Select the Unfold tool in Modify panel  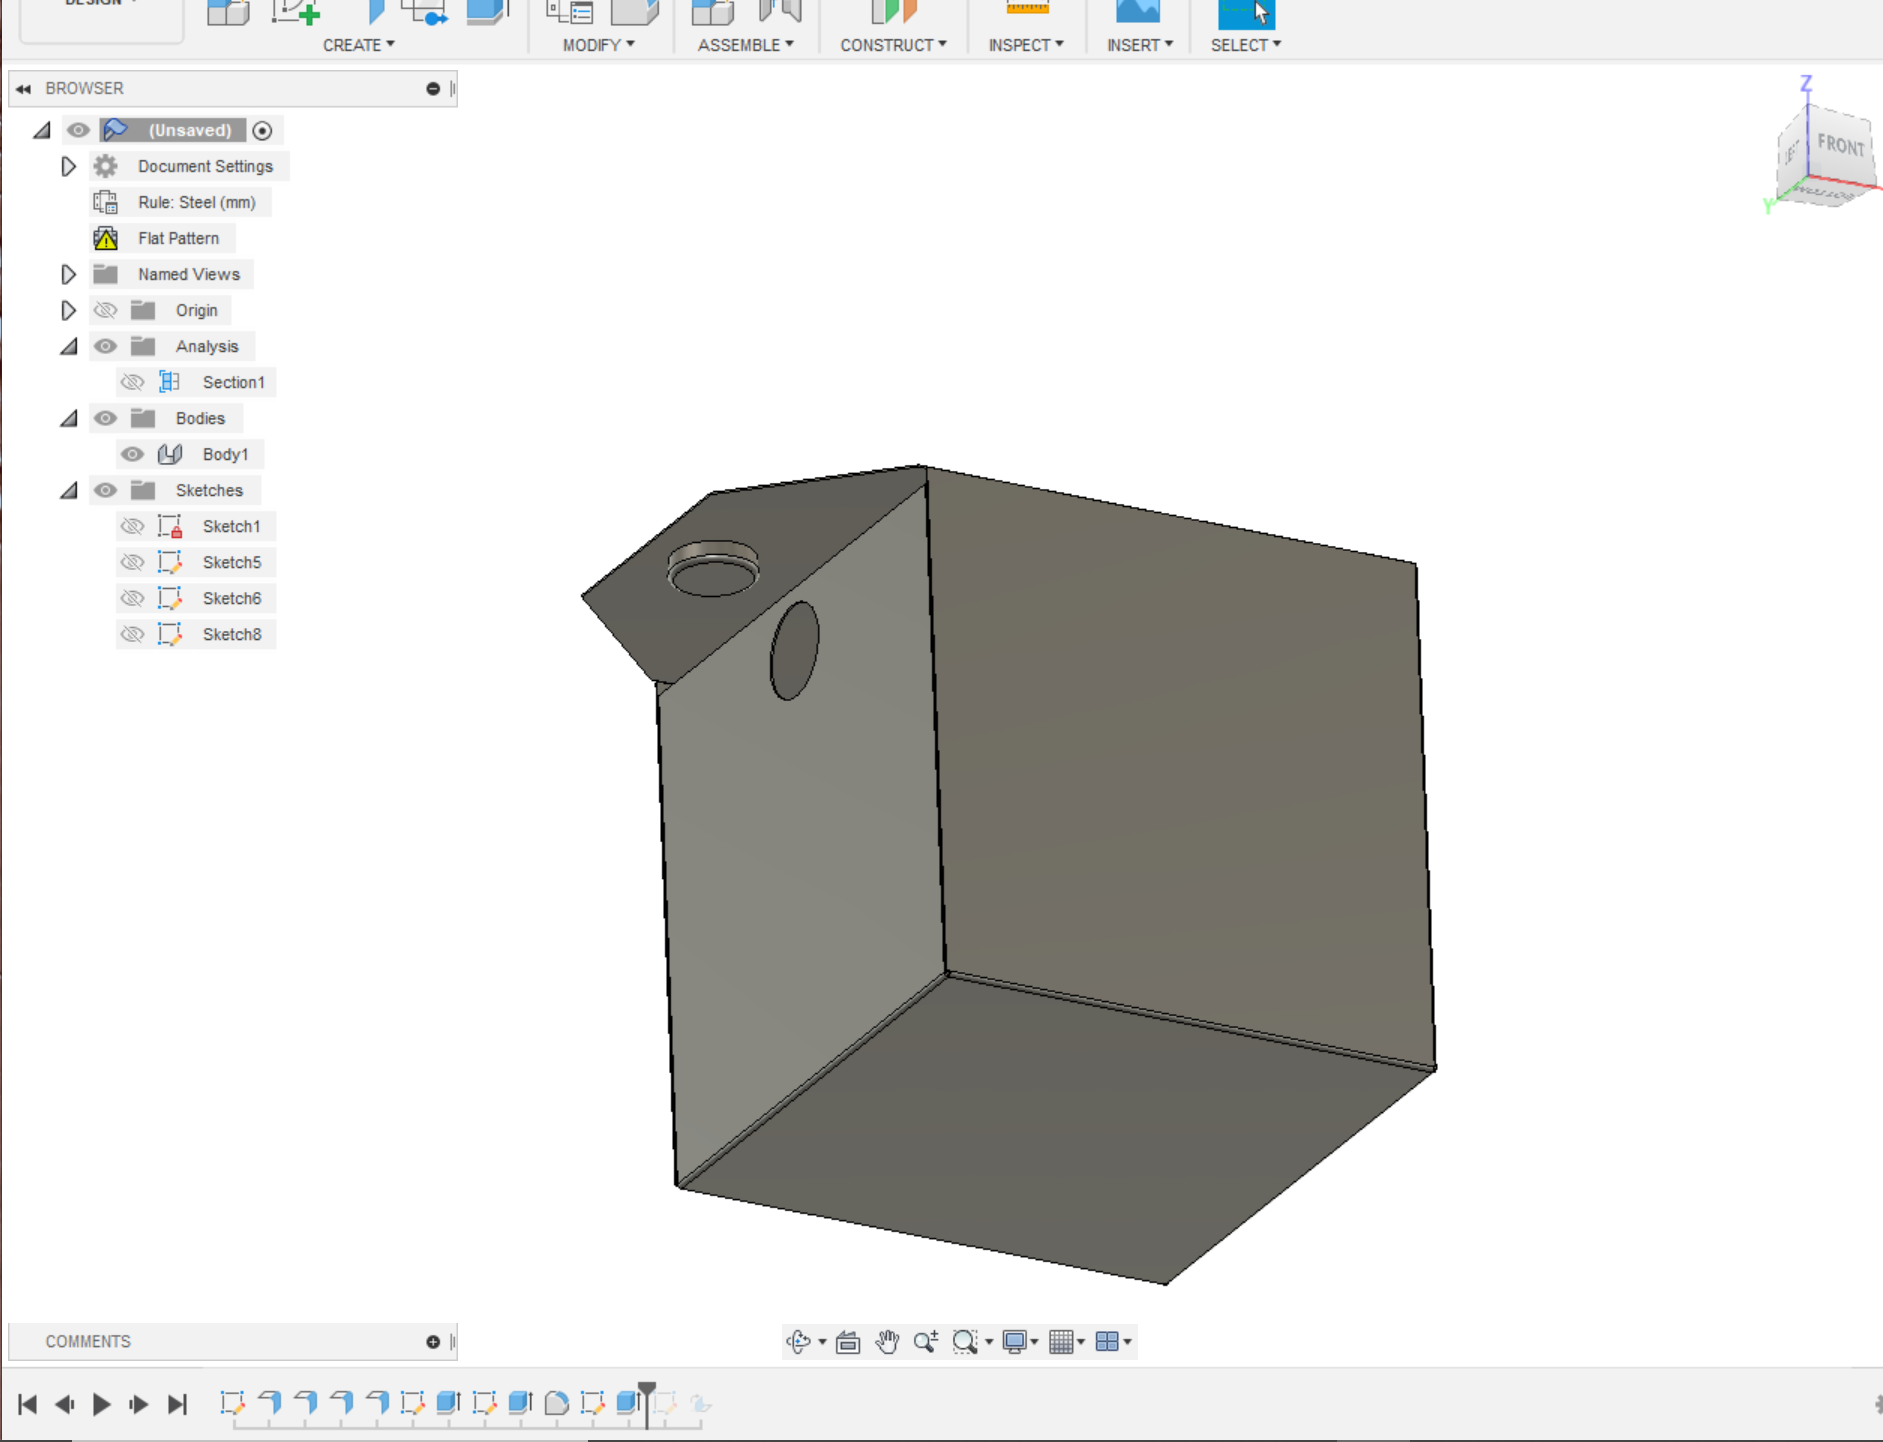pos(635,12)
